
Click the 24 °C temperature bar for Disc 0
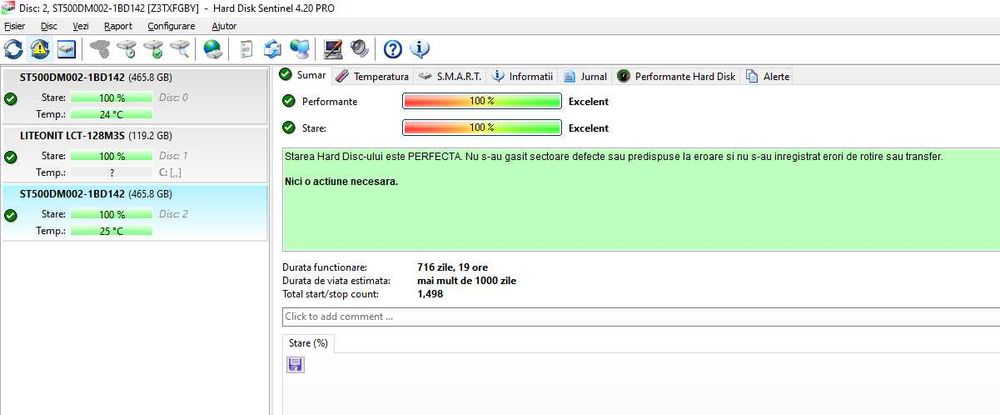112,114
